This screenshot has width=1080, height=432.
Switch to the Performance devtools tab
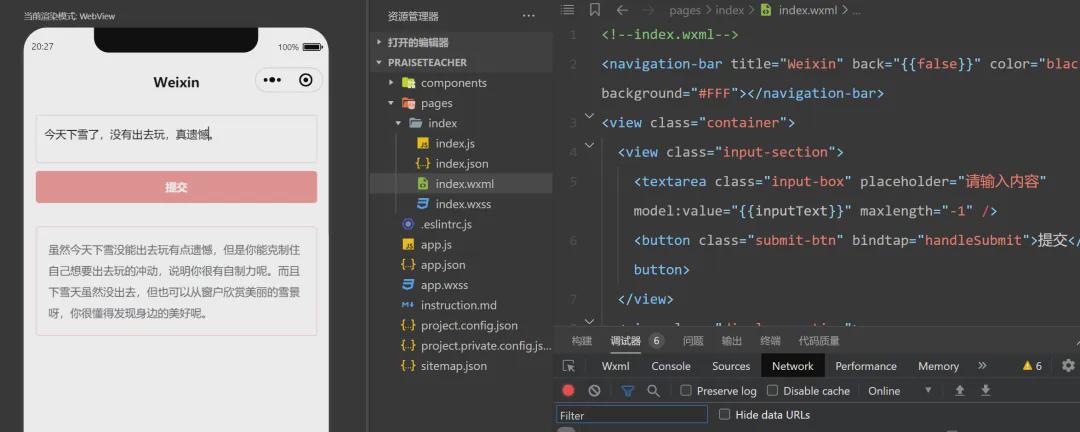coord(866,366)
